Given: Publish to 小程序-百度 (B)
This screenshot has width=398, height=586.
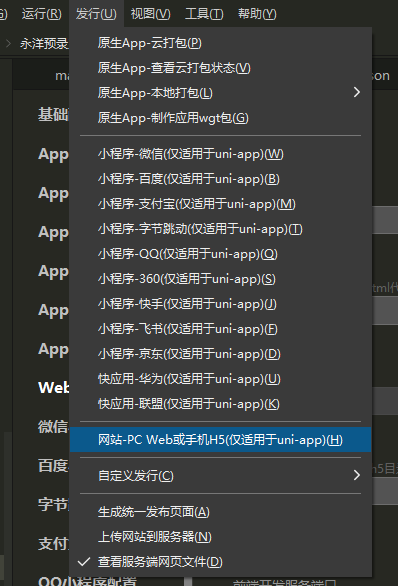Looking at the screenshot, I should pyautogui.click(x=220, y=179).
